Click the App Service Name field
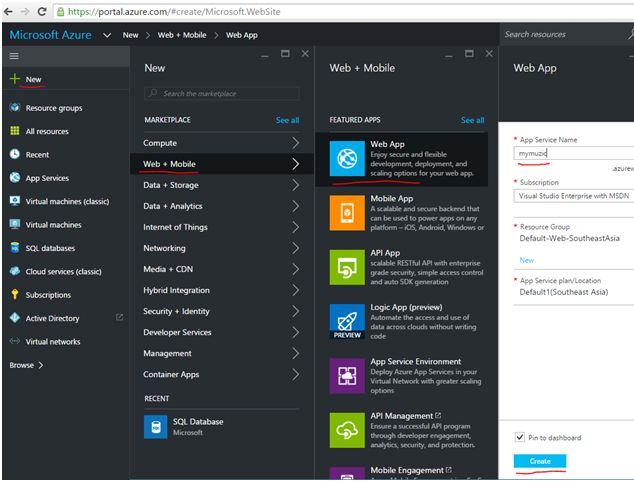Screen dimensions: 634x482 pos(574,153)
